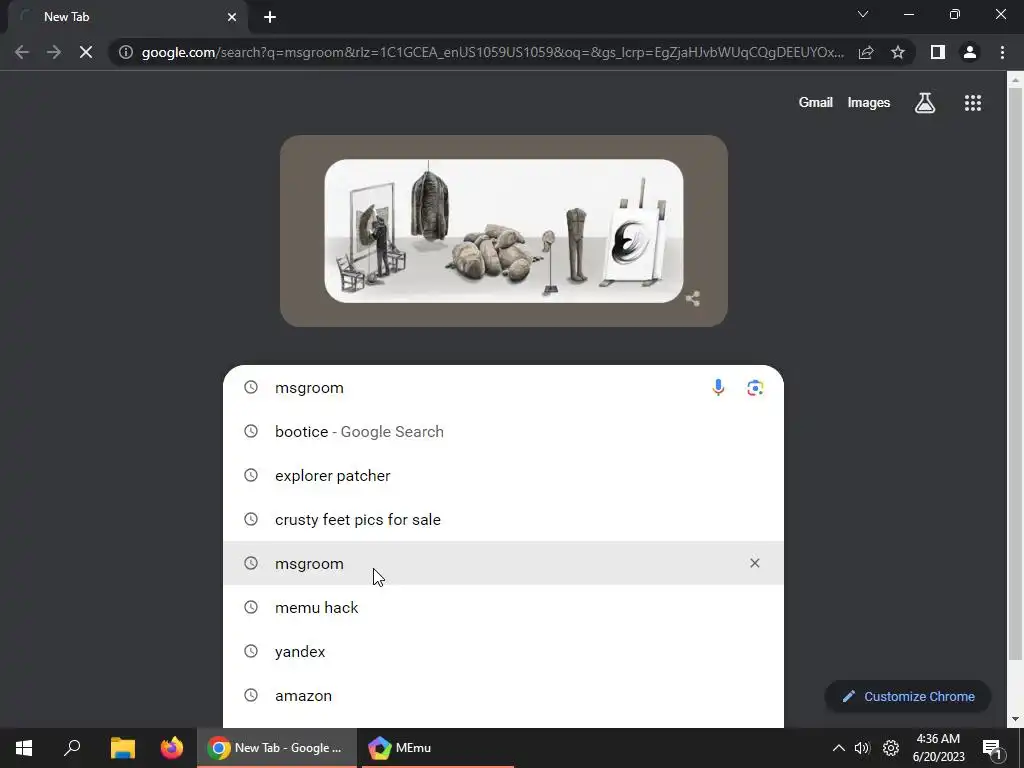Open a new browser tab
1024x768 pixels.
pos(270,17)
